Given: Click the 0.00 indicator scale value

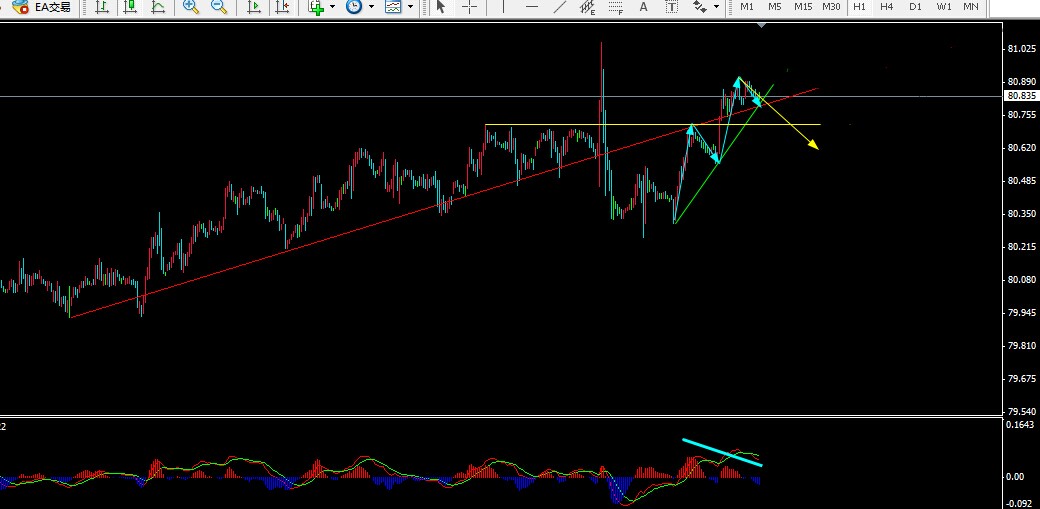Looking at the screenshot, I should (1015, 476).
